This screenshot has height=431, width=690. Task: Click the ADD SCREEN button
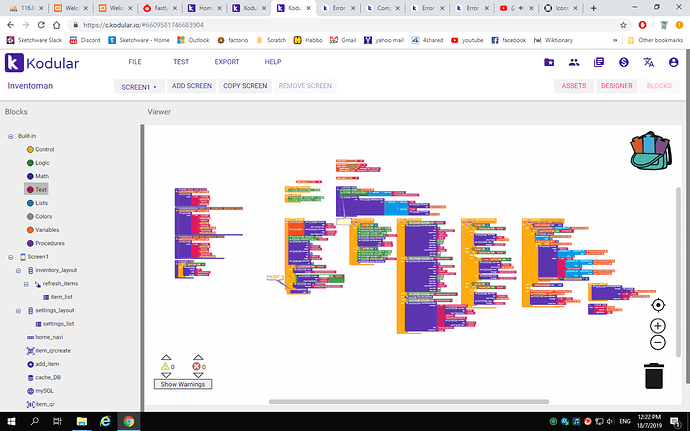pyautogui.click(x=192, y=86)
